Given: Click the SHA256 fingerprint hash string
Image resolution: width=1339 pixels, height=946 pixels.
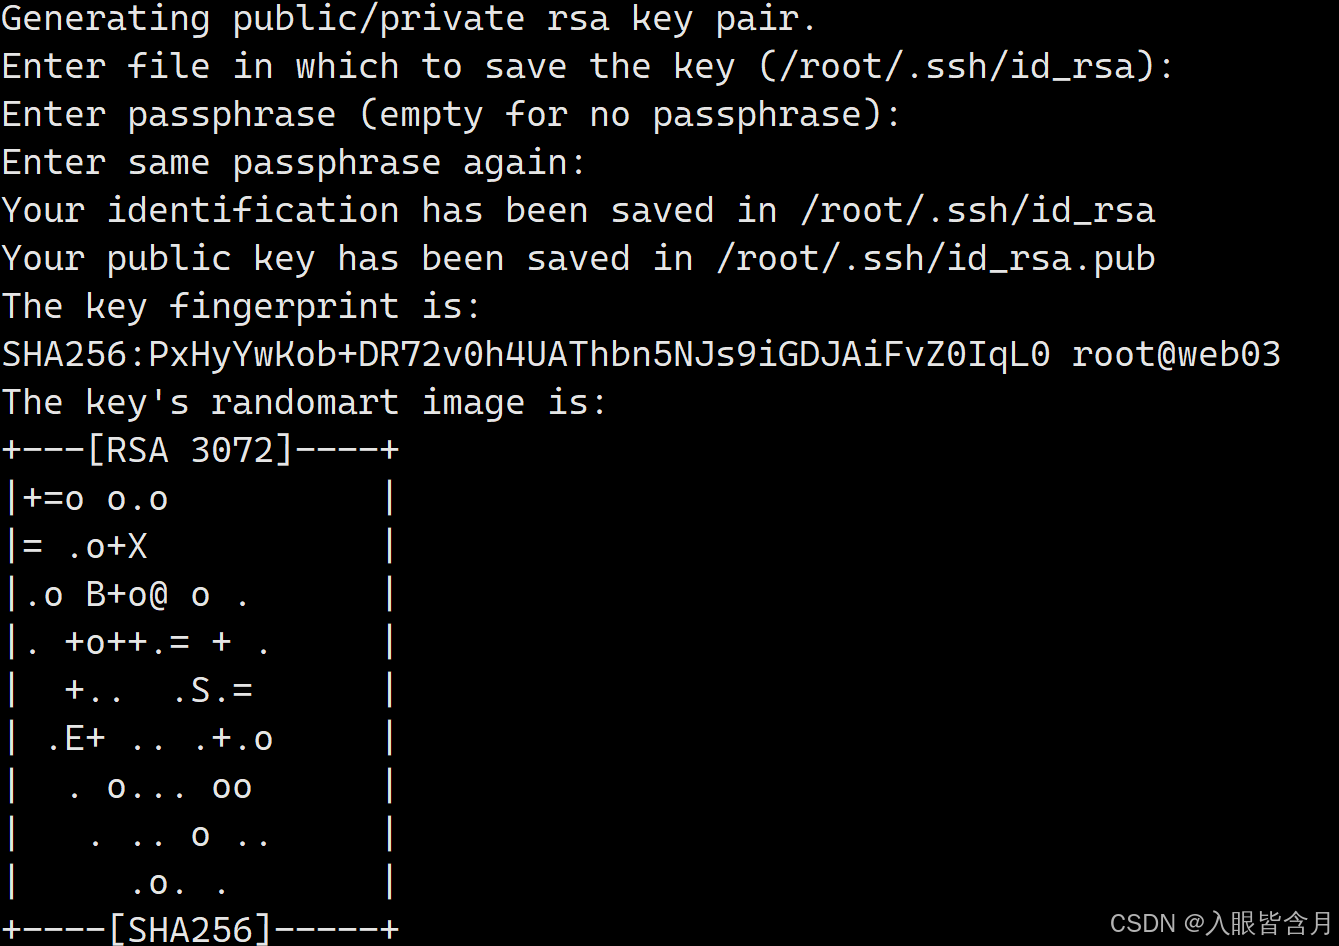Looking at the screenshot, I should pyautogui.click(x=526, y=355).
